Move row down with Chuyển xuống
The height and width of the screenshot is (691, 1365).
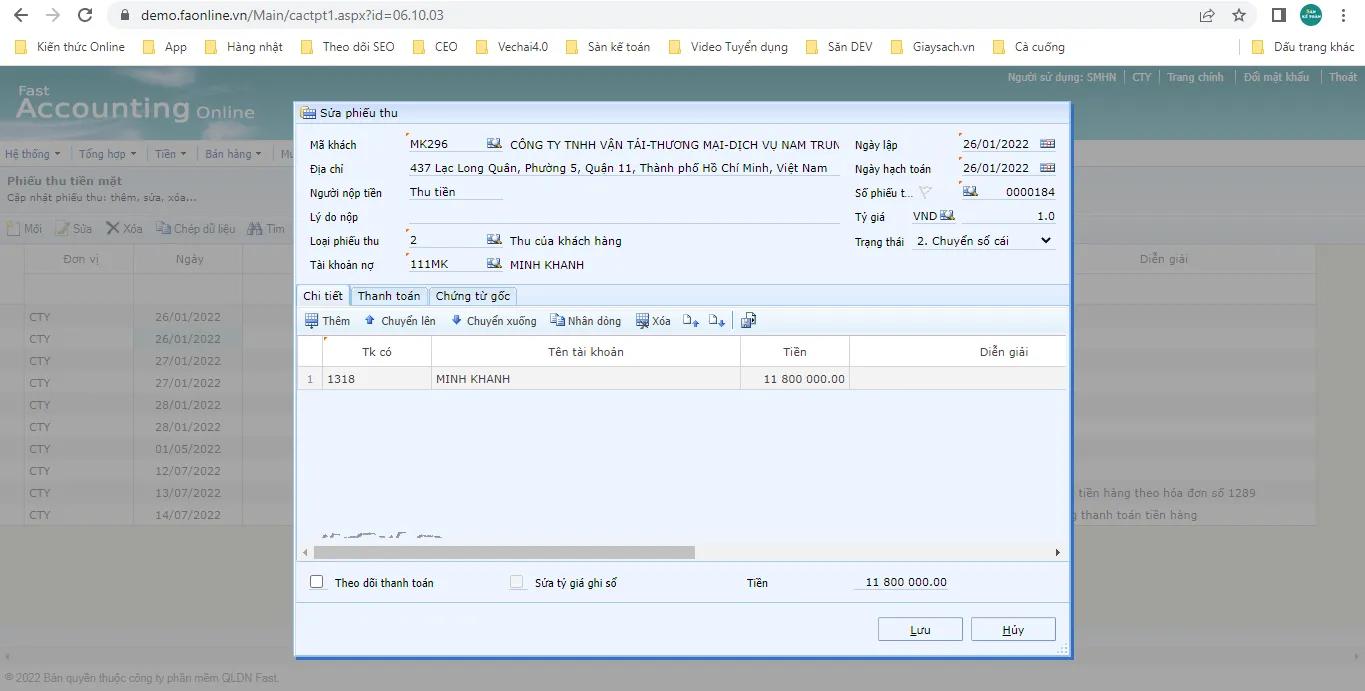pos(493,321)
